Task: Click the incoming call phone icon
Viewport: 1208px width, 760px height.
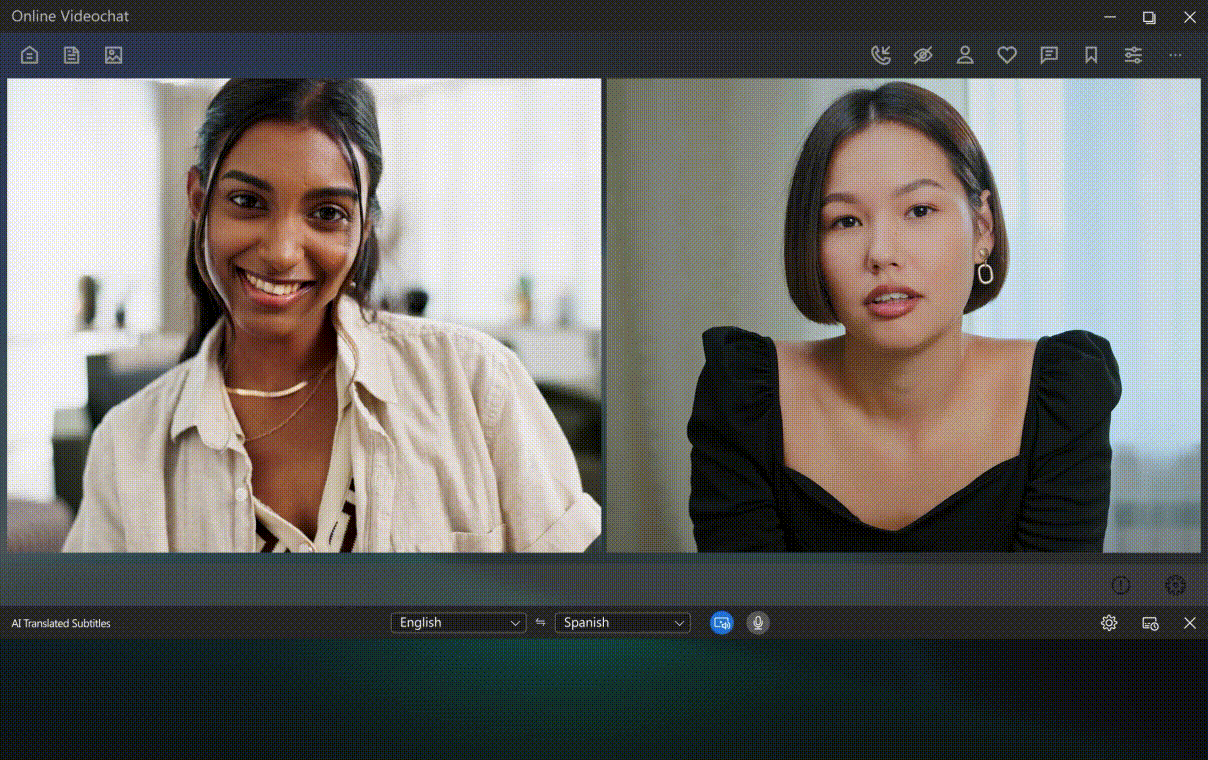Action: (881, 56)
